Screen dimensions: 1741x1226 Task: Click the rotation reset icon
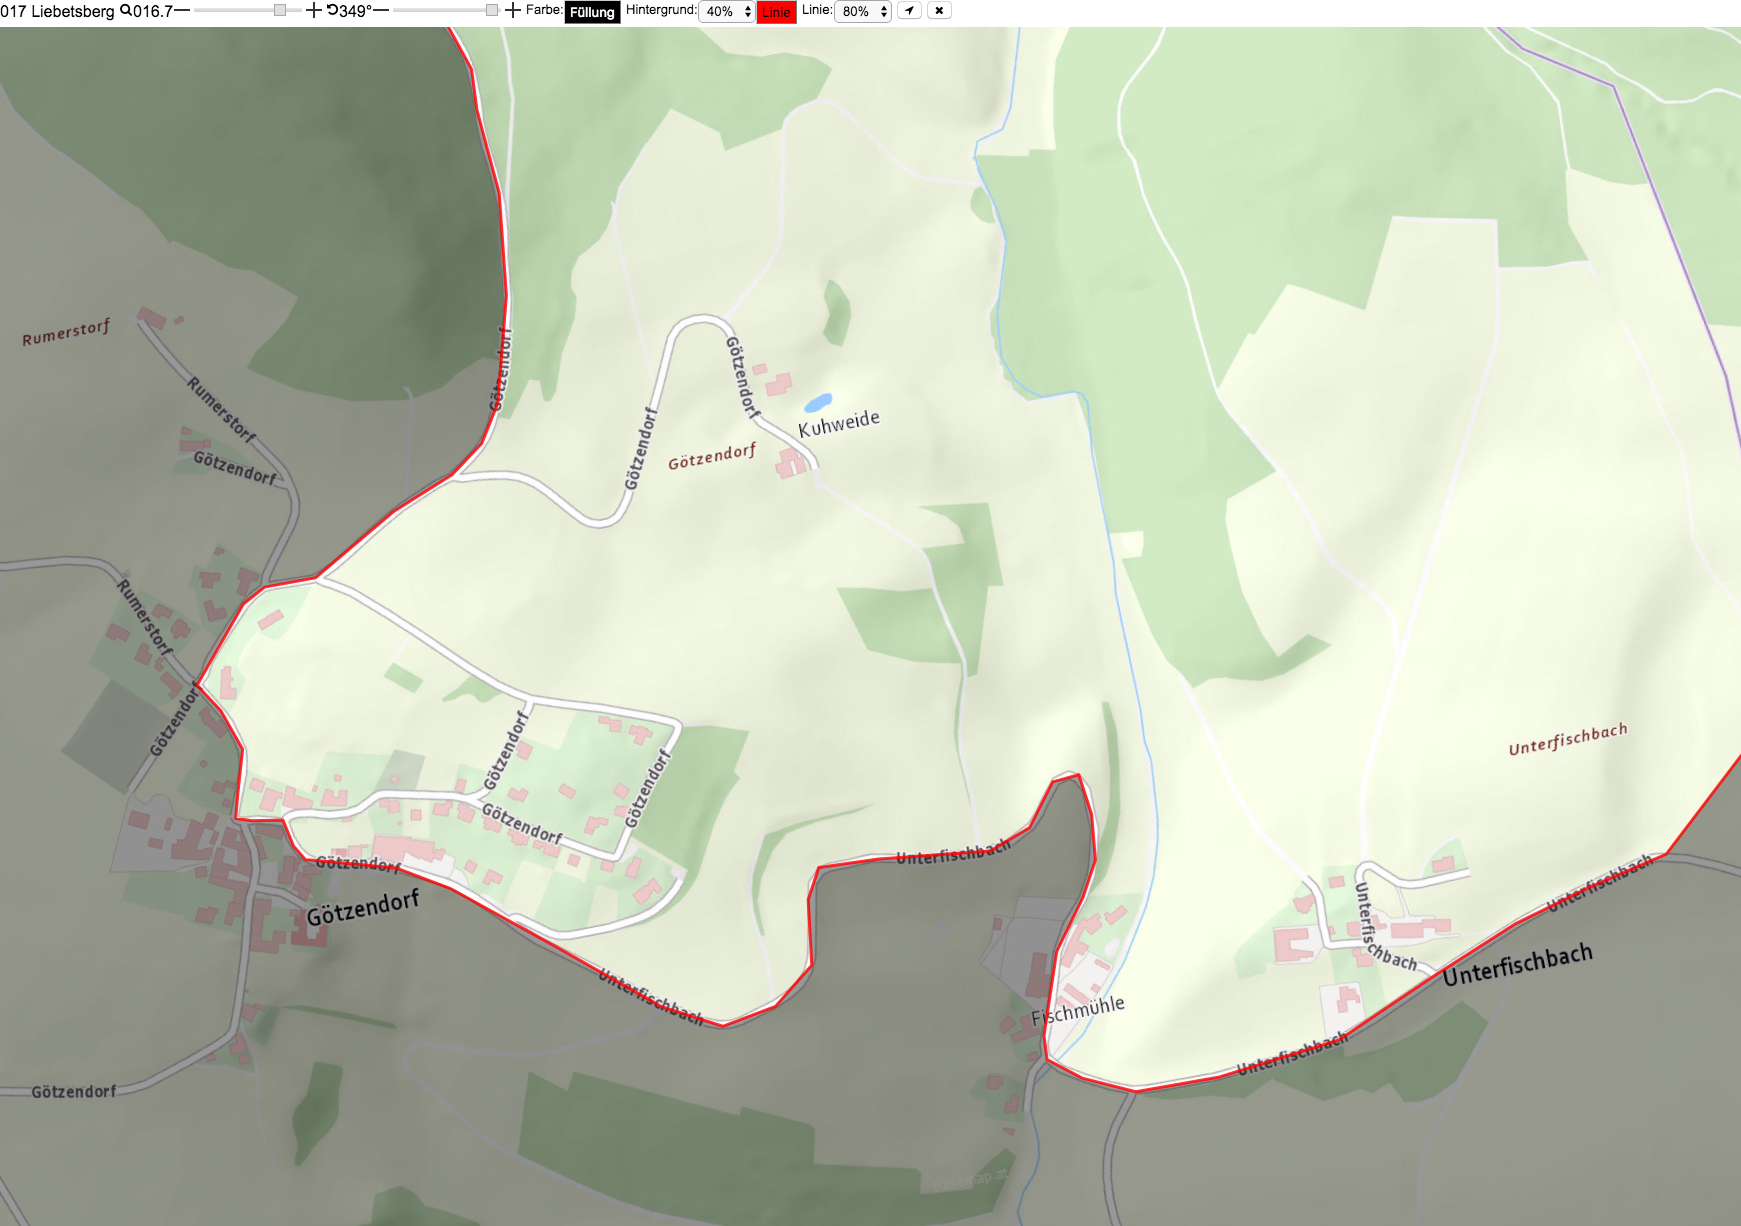coord(332,10)
